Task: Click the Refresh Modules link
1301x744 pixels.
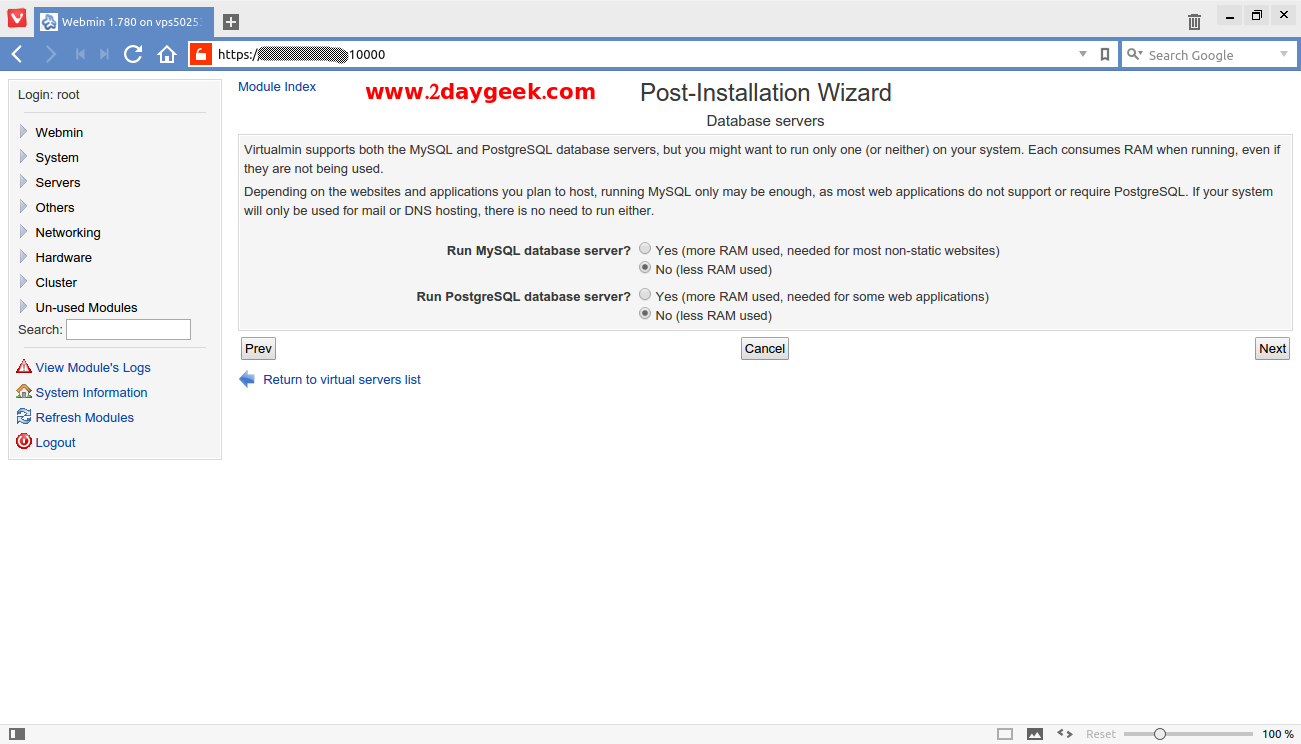Action: pyautogui.click(x=84, y=418)
